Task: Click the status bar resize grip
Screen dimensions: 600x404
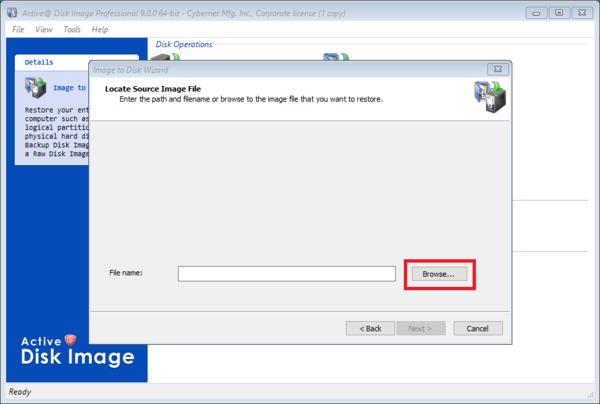Action: point(590,394)
